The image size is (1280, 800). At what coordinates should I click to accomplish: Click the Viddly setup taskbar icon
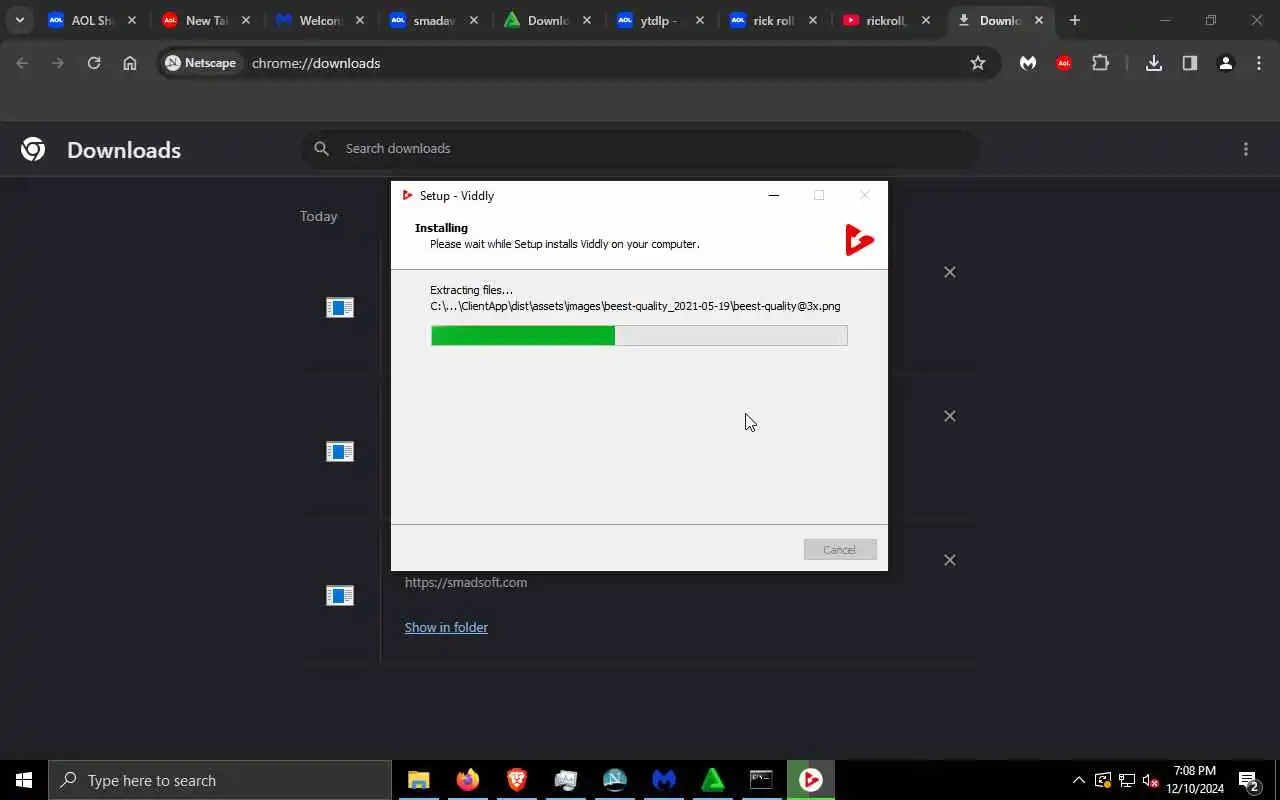click(x=811, y=780)
